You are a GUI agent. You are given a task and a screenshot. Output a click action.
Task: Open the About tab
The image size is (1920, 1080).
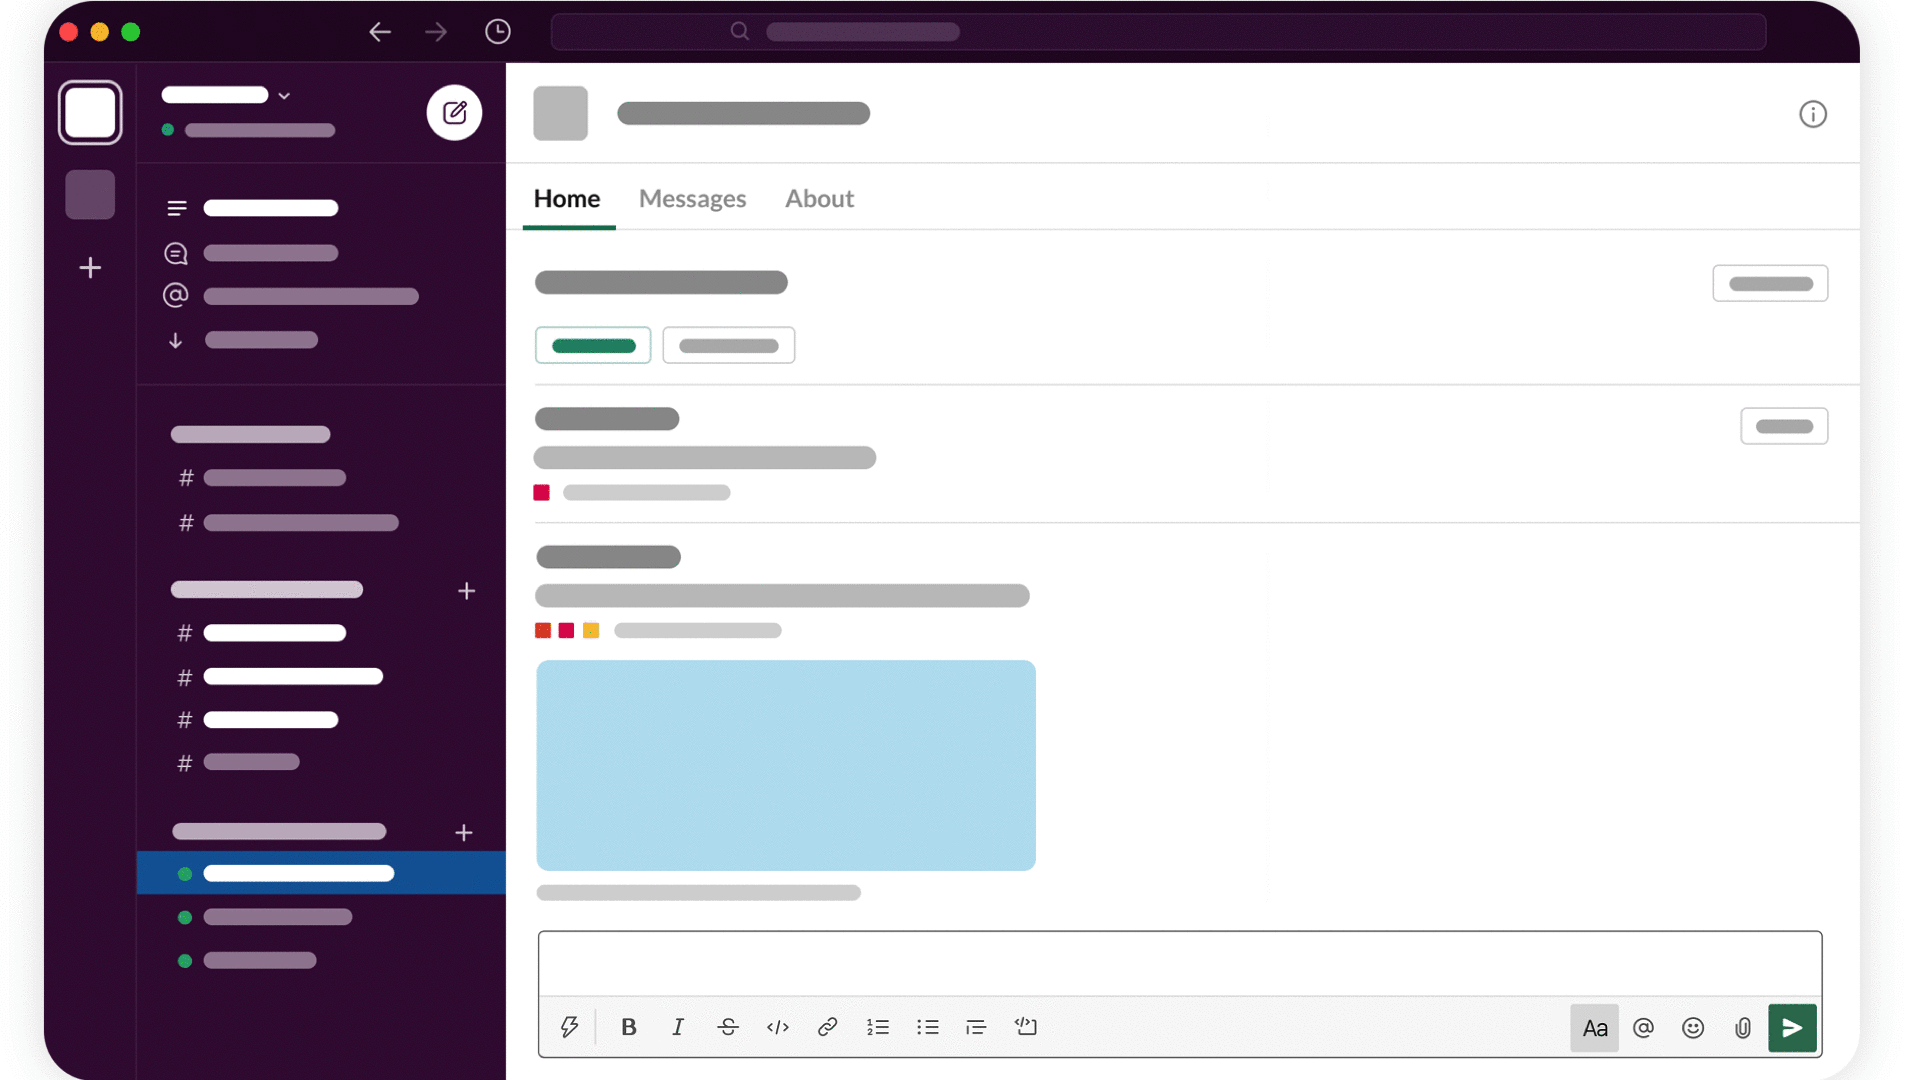tap(819, 199)
